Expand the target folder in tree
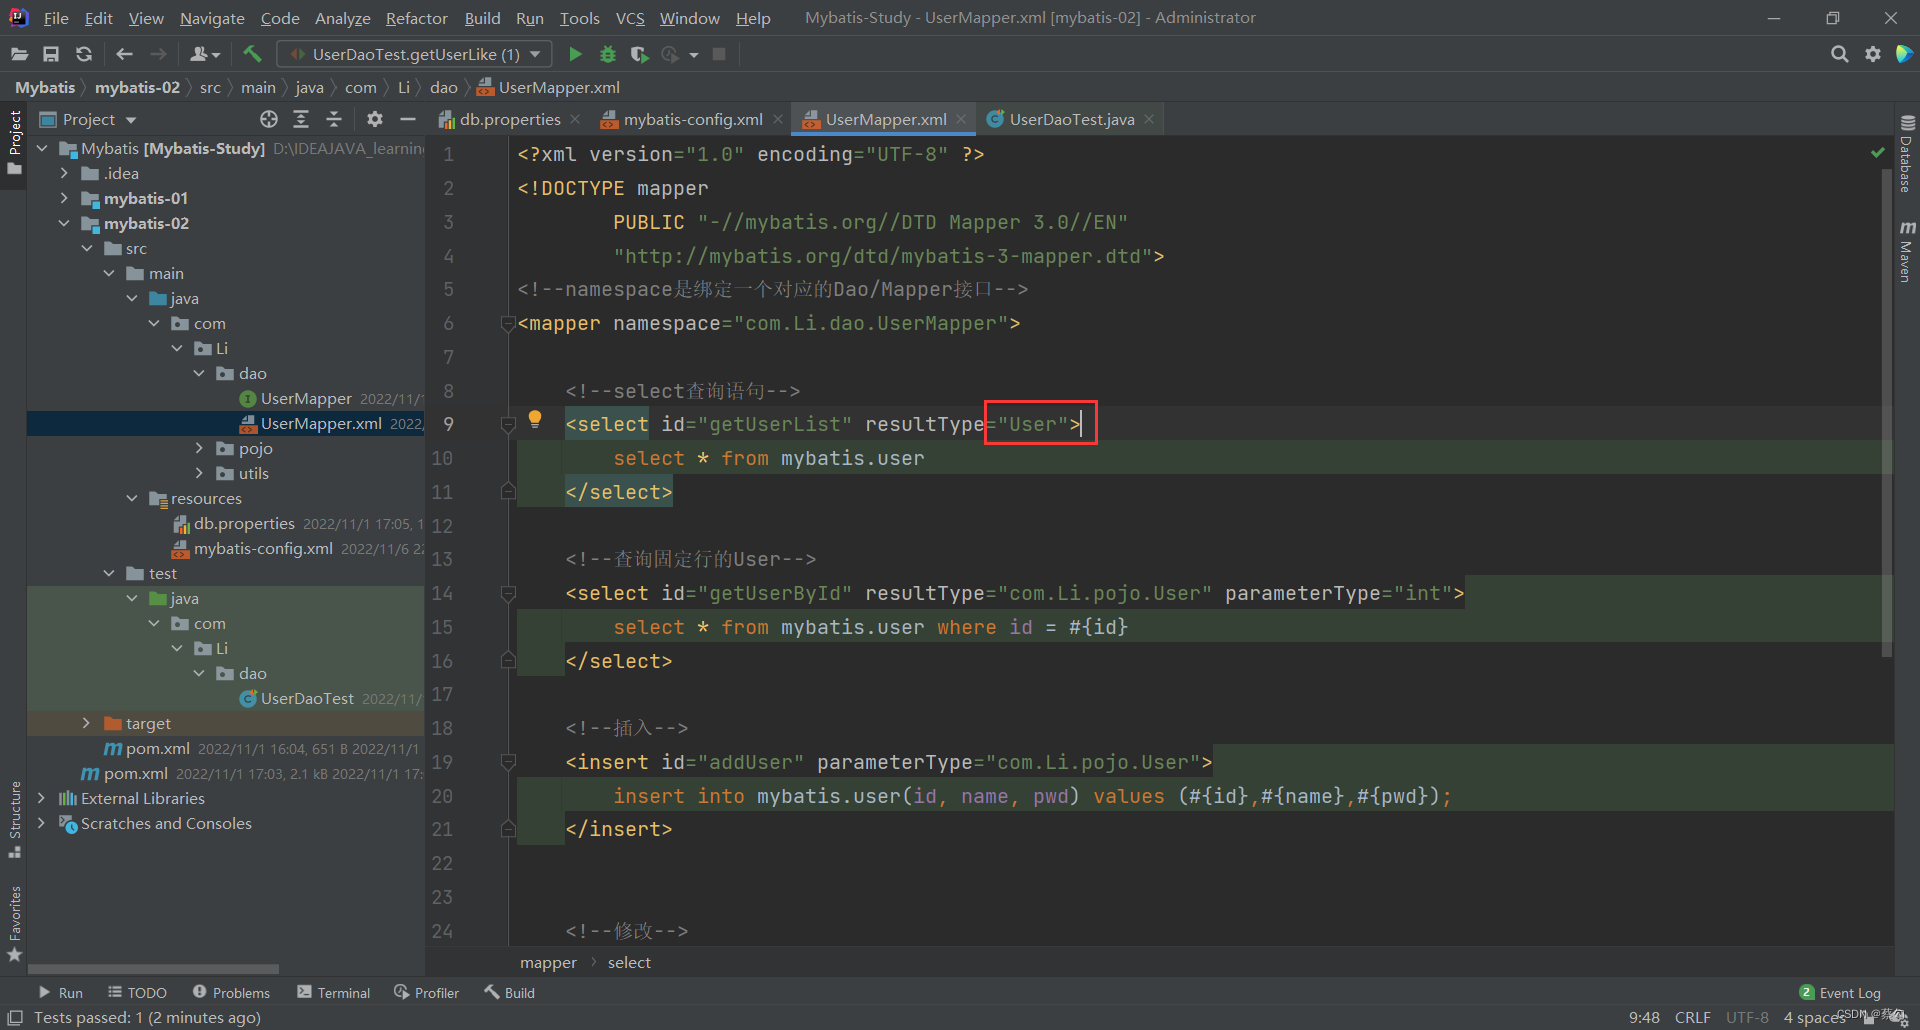This screenshot has width=1920, height=1030. pos(86,723)
